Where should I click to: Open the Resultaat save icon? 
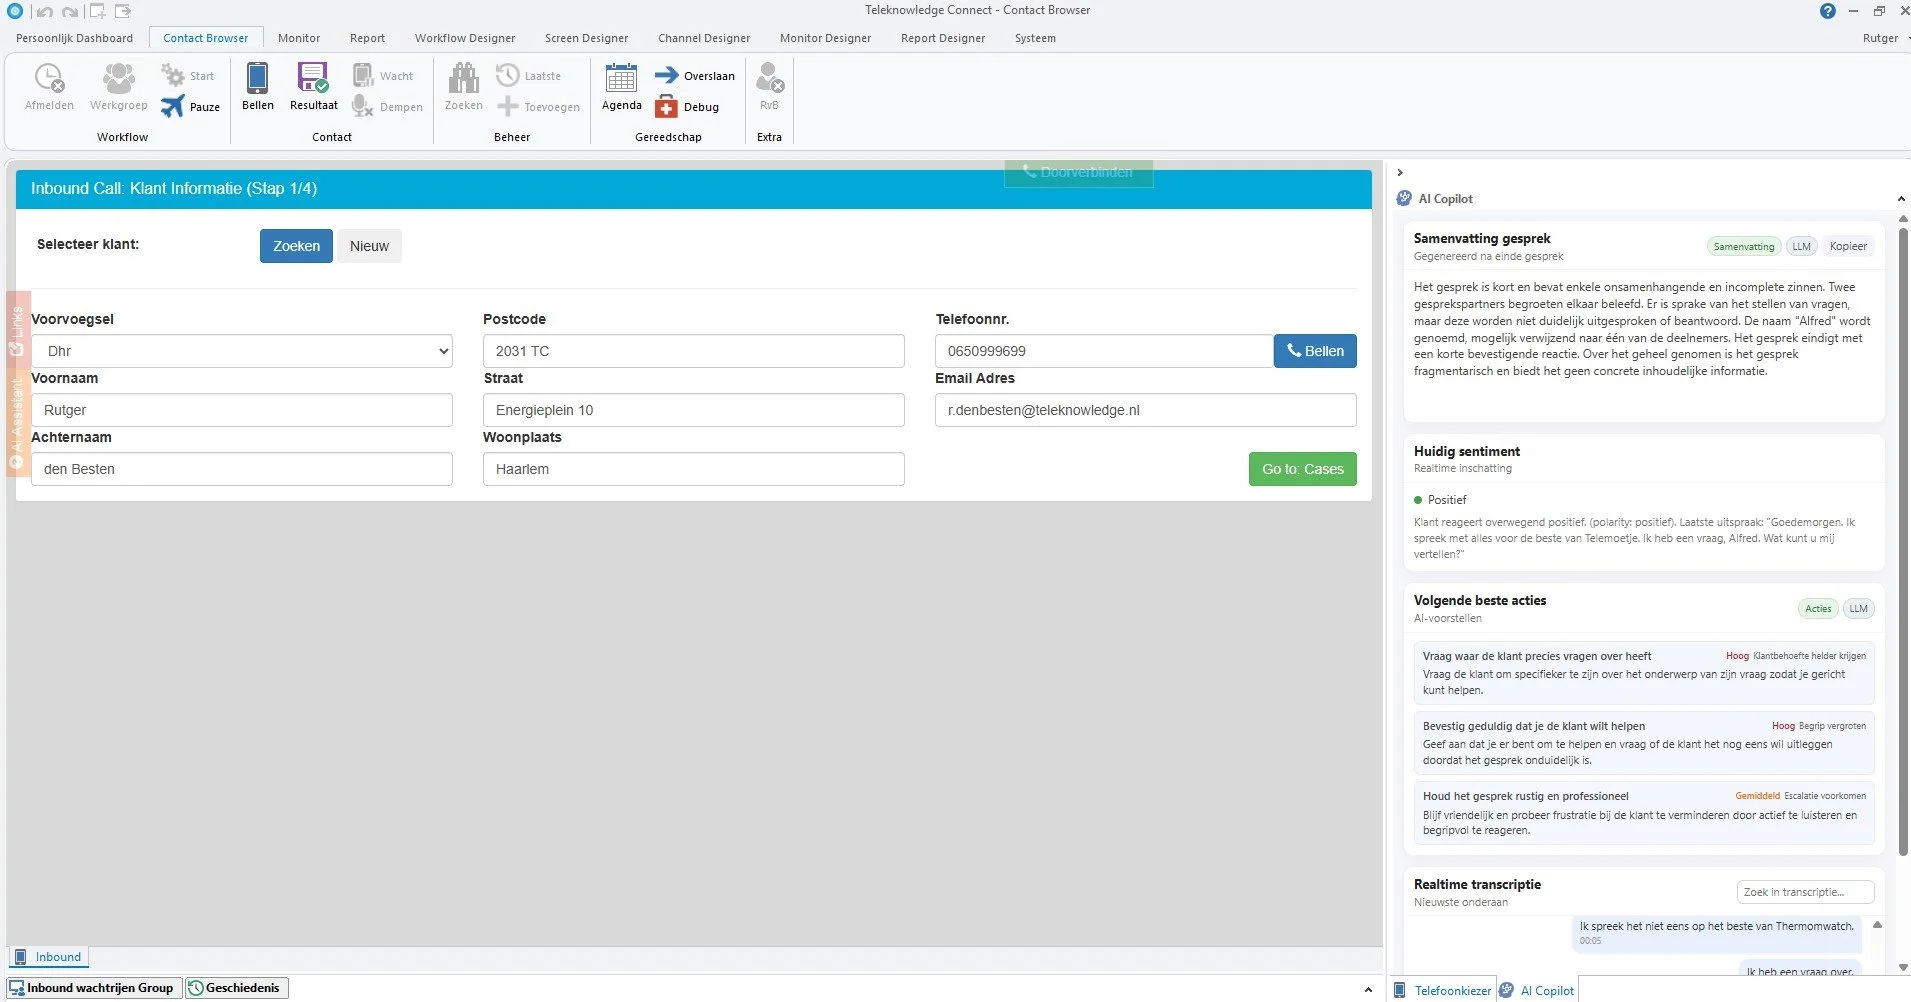313,78
